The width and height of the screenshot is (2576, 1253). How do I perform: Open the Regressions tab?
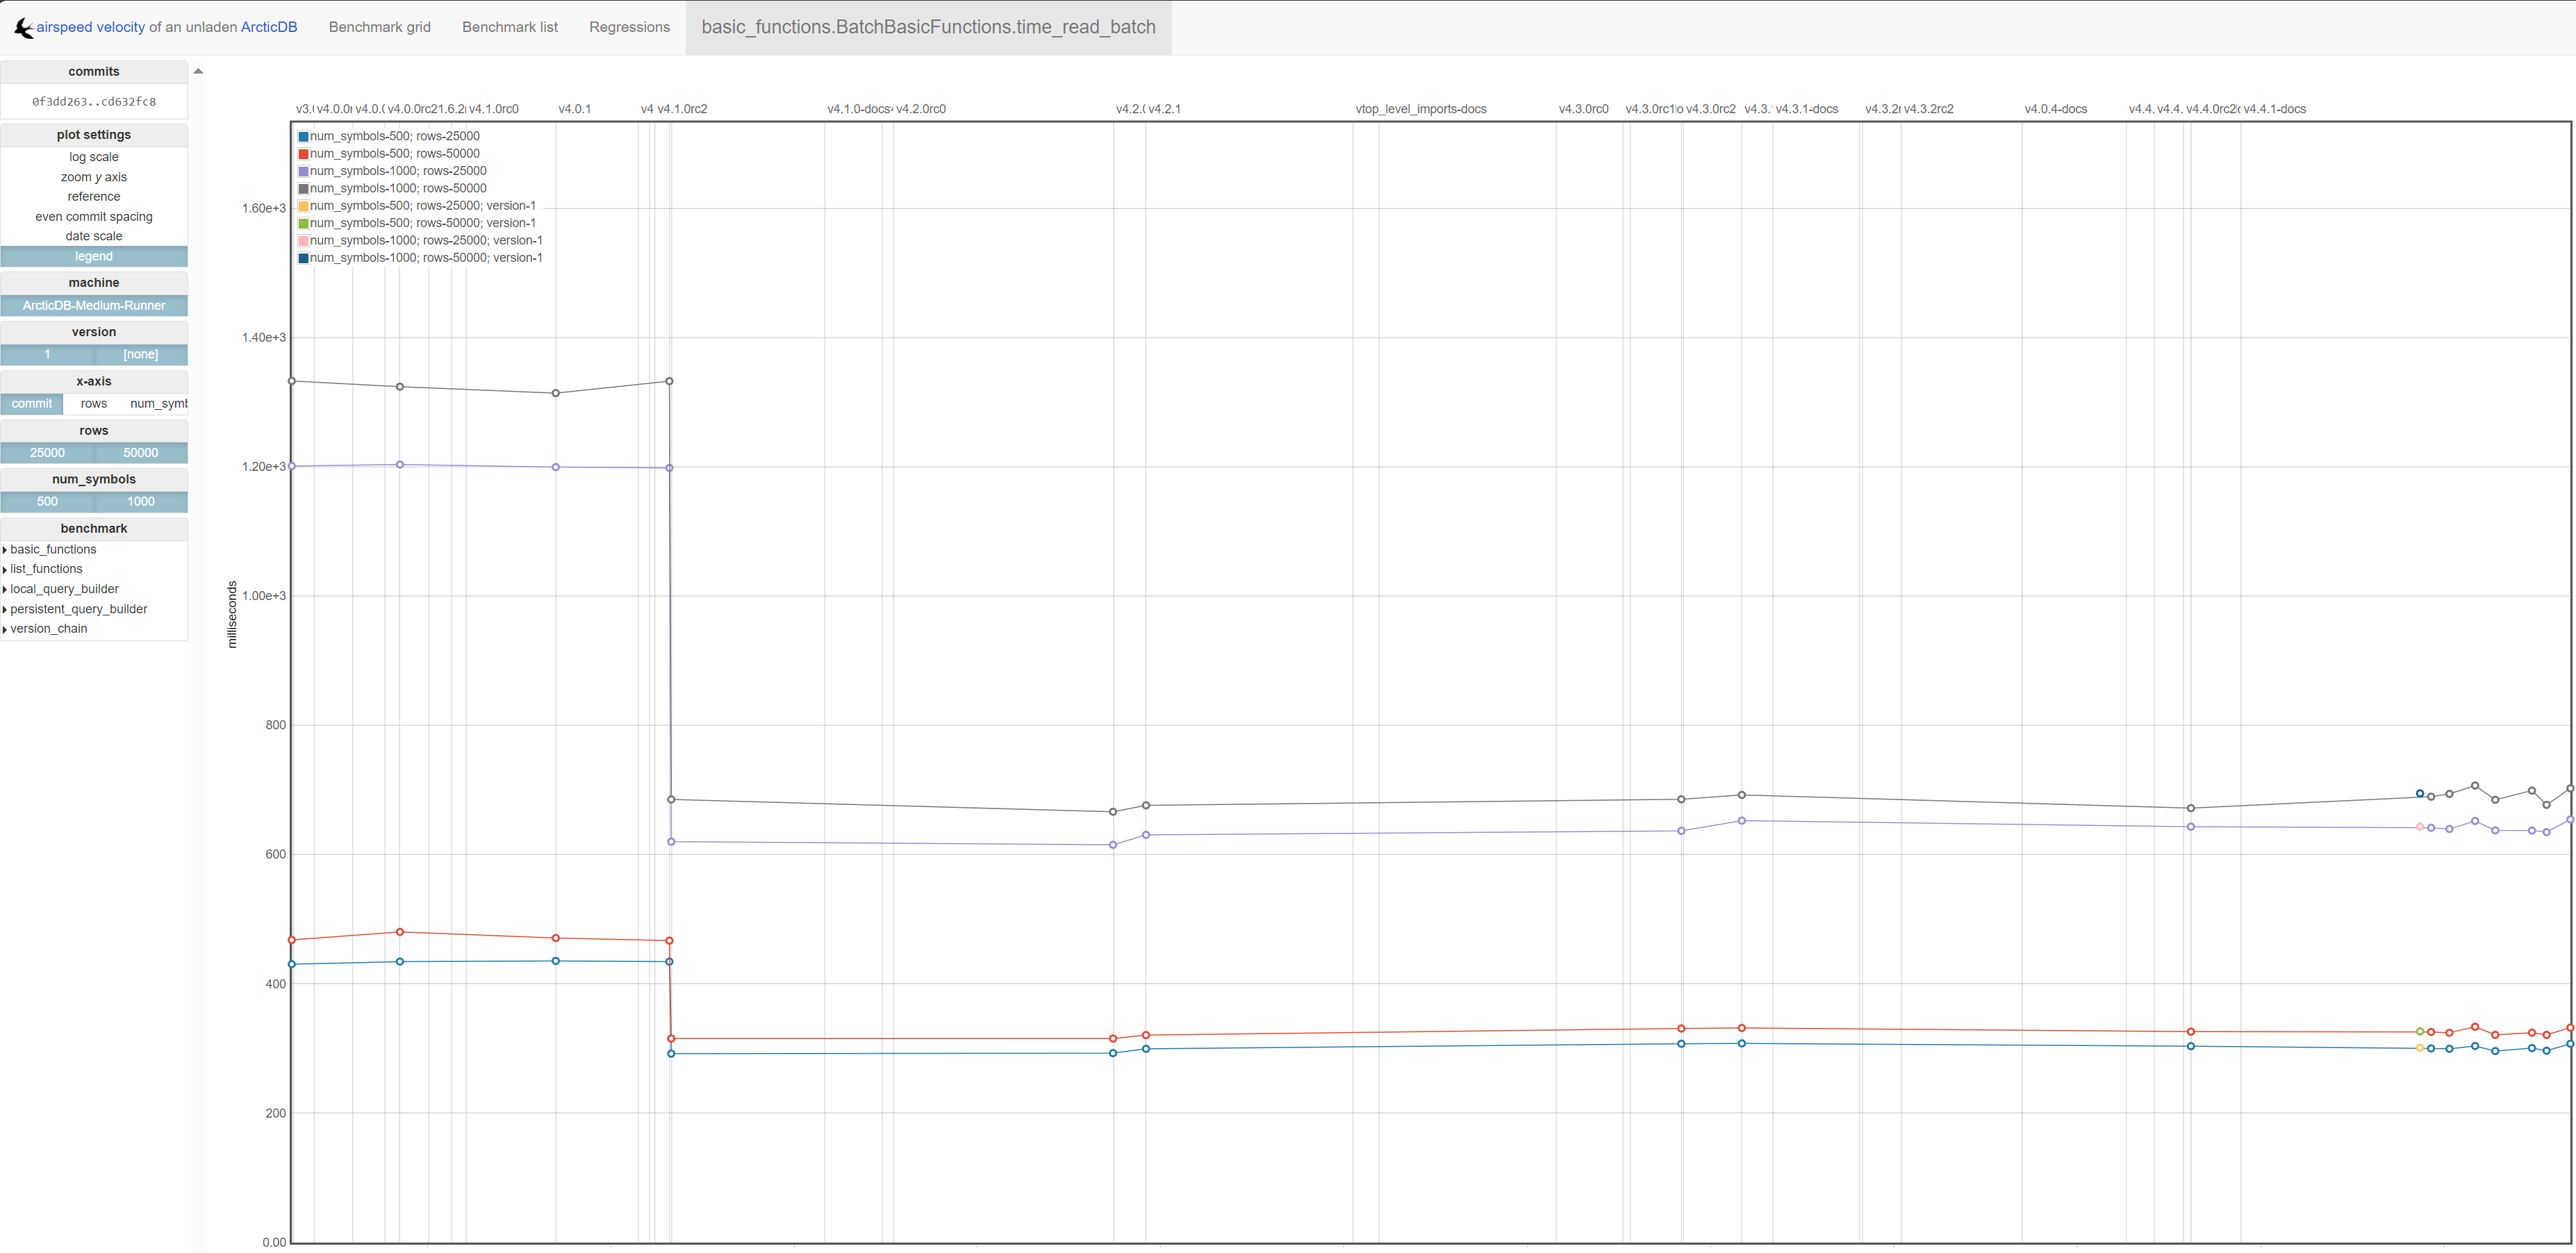[629, 27]
